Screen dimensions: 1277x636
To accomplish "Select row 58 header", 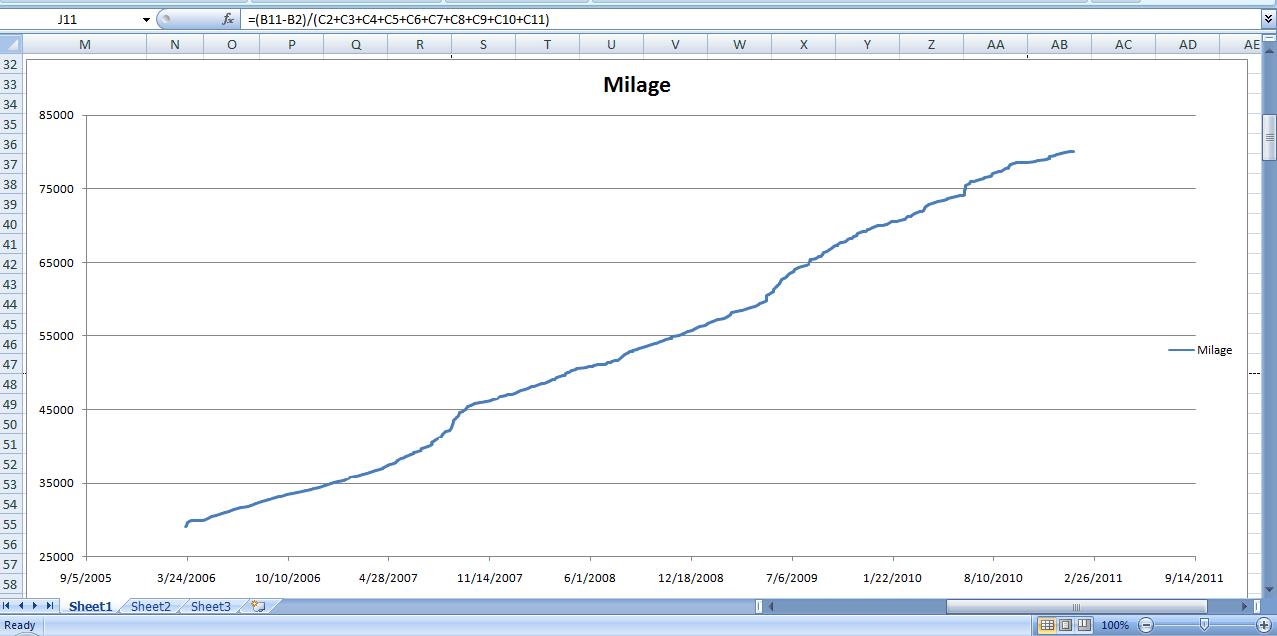I will tap(11, 584).
